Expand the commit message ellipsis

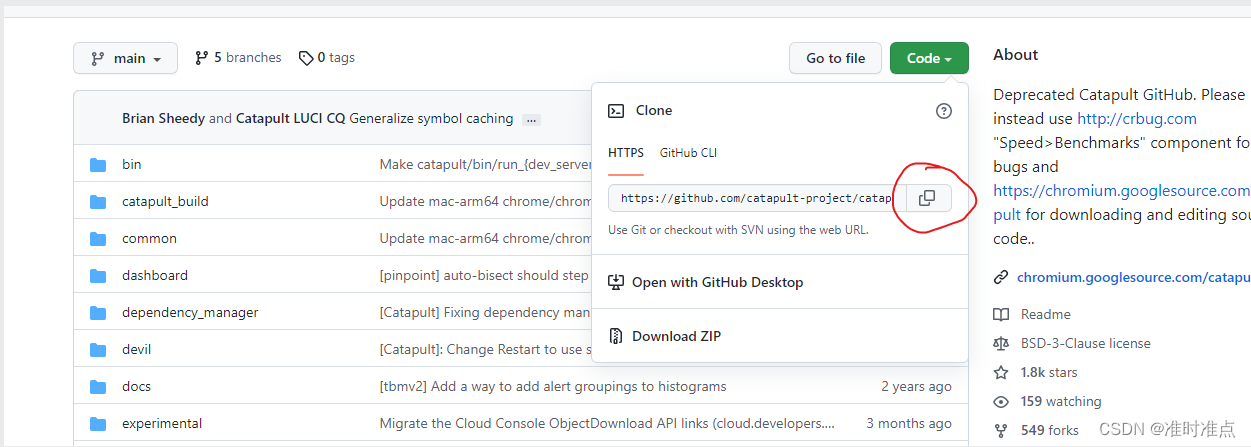click(531, 120)
